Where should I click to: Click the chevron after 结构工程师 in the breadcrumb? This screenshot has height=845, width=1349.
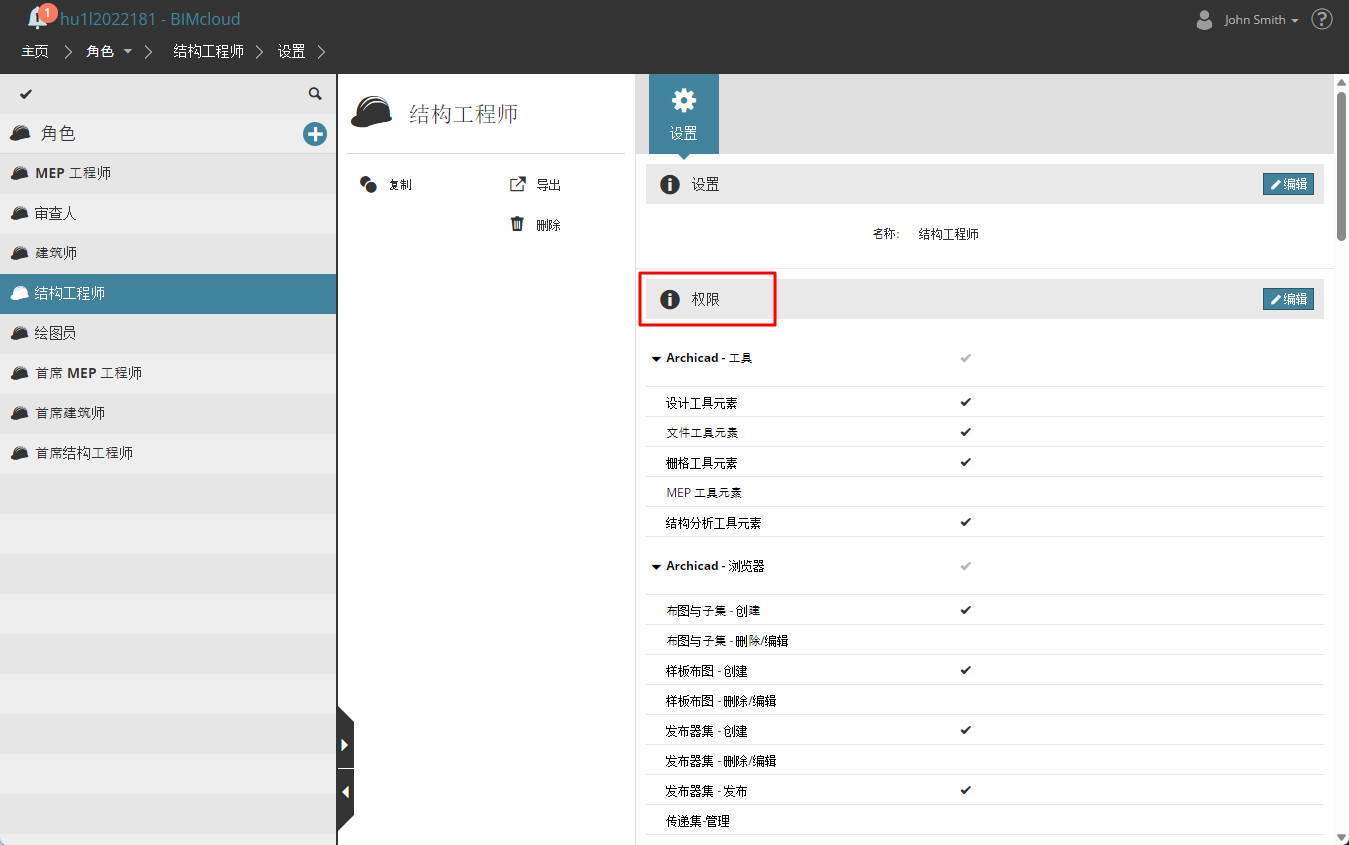coord(260,51)
